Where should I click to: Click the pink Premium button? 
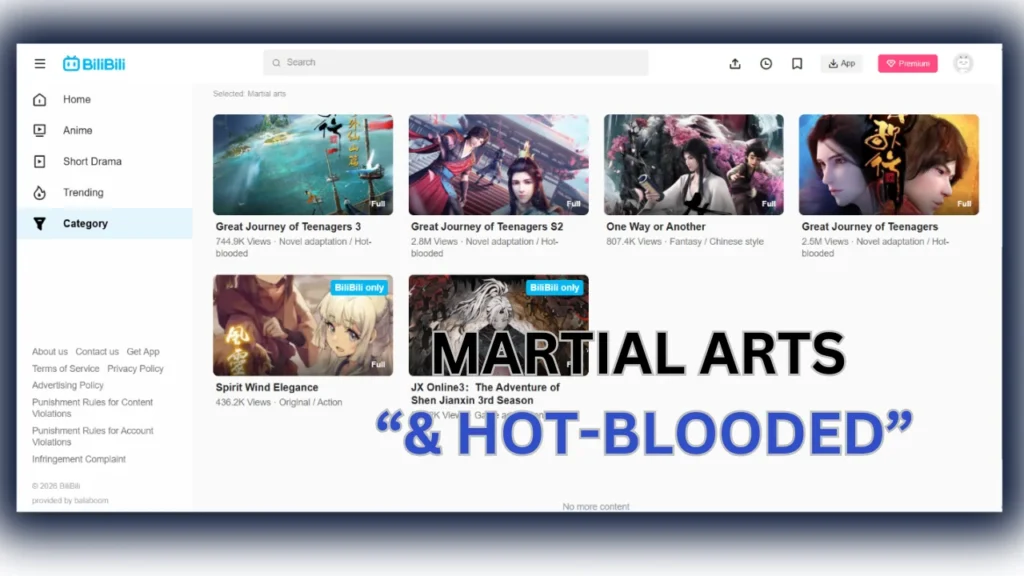907,63
